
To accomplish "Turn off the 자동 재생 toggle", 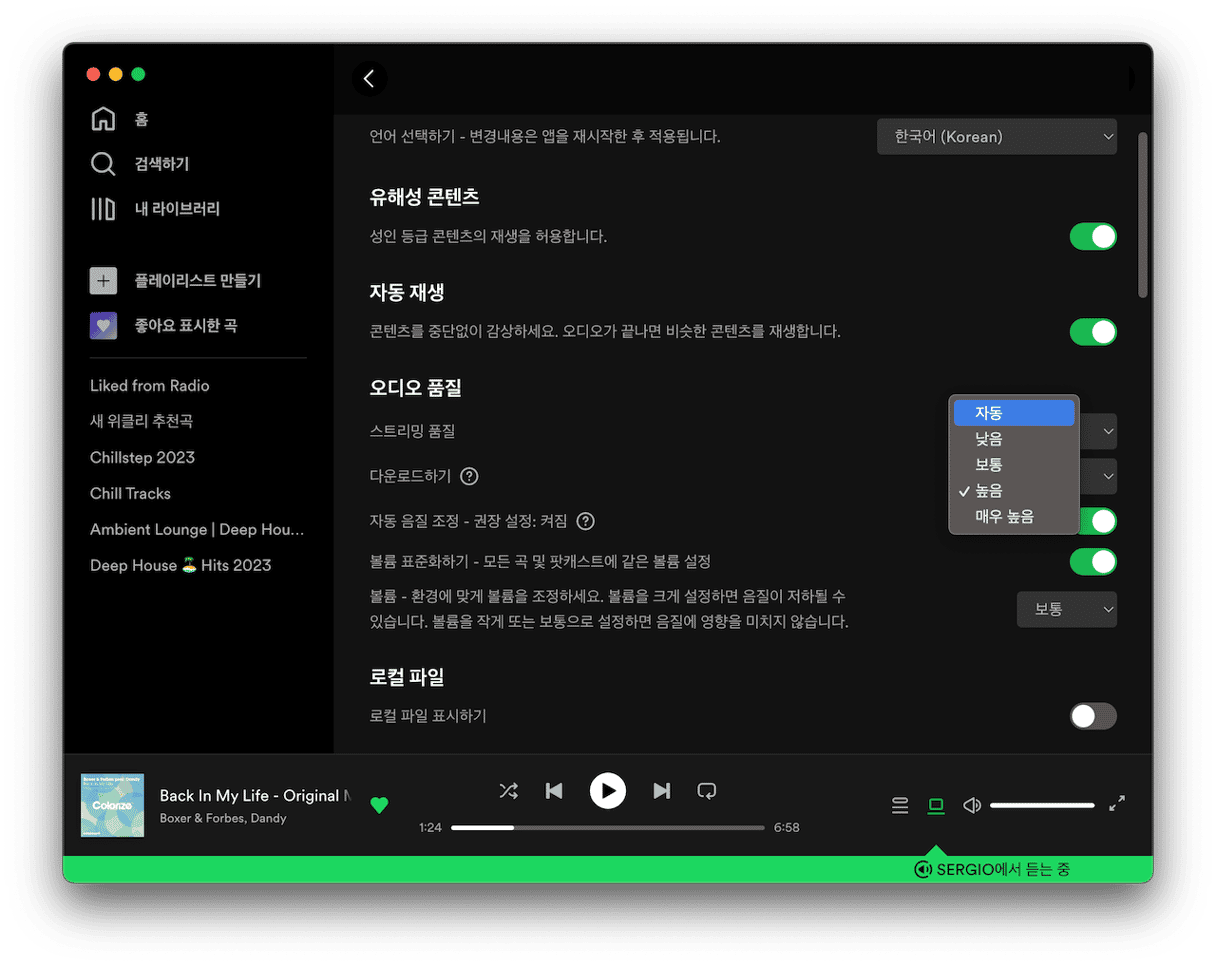I will pos(1092,332).
